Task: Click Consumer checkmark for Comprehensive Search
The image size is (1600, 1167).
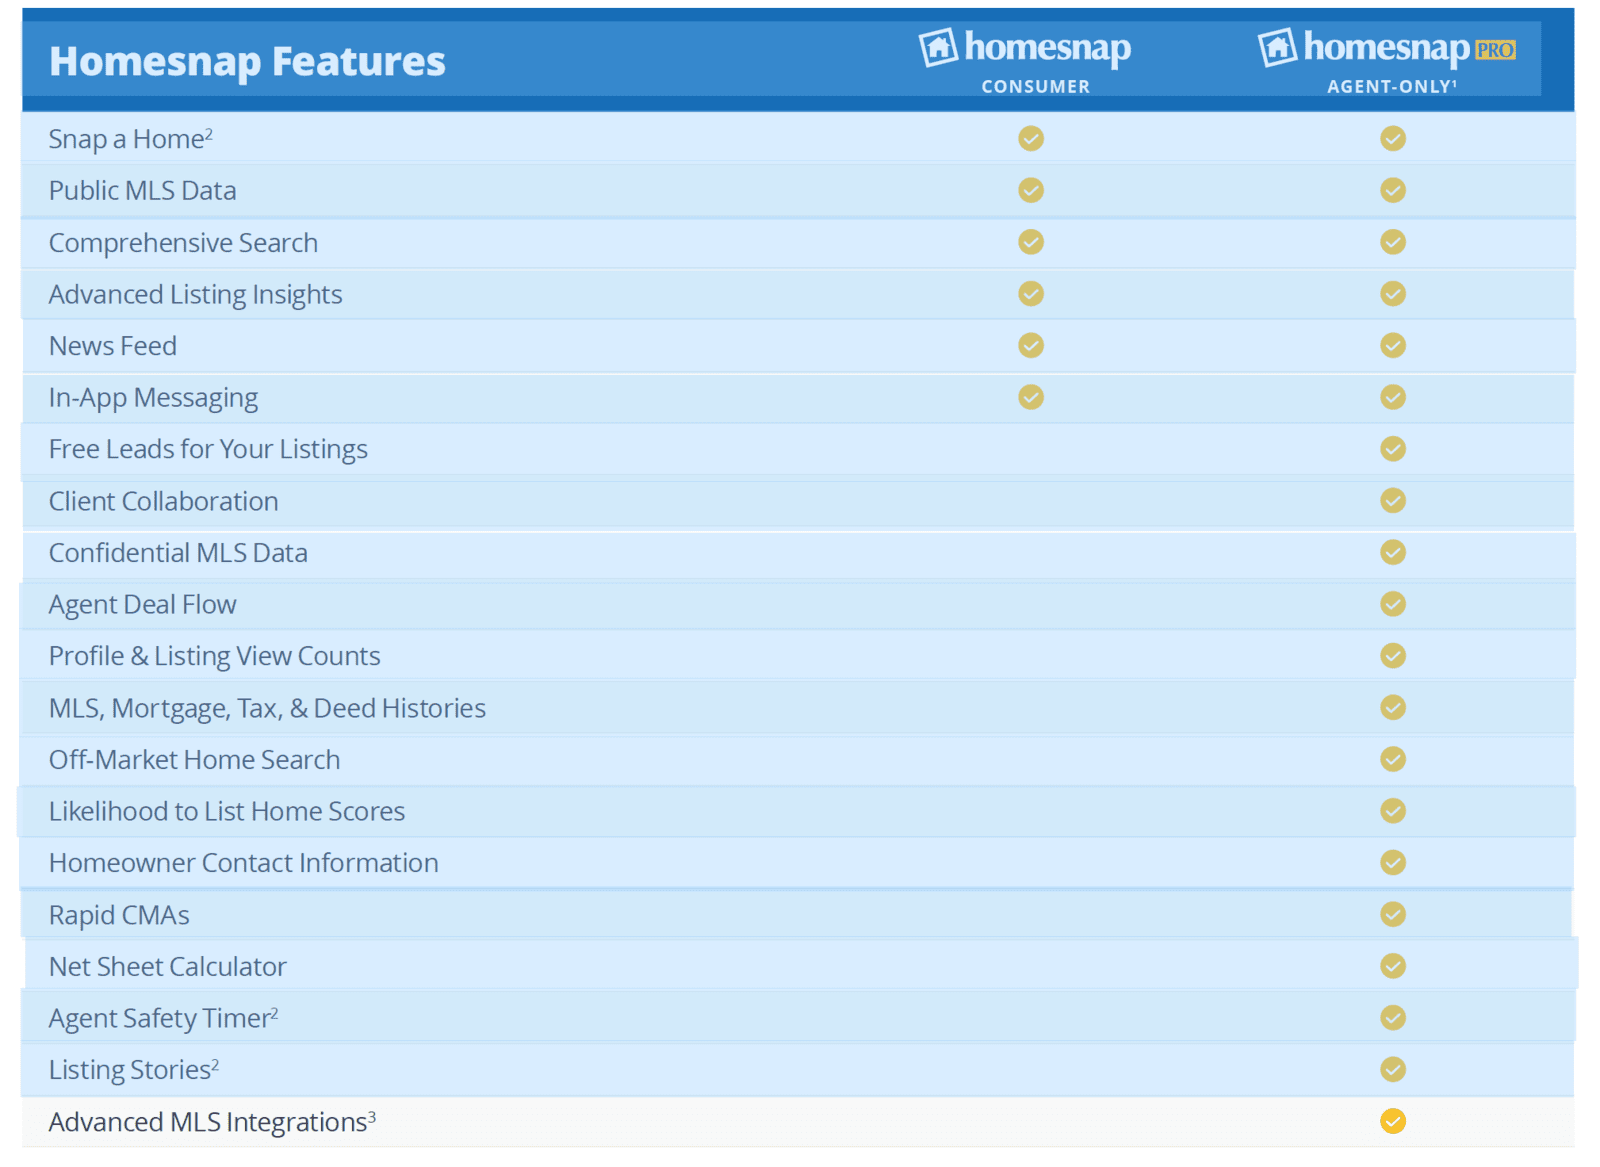Action: click(1031, 242)
